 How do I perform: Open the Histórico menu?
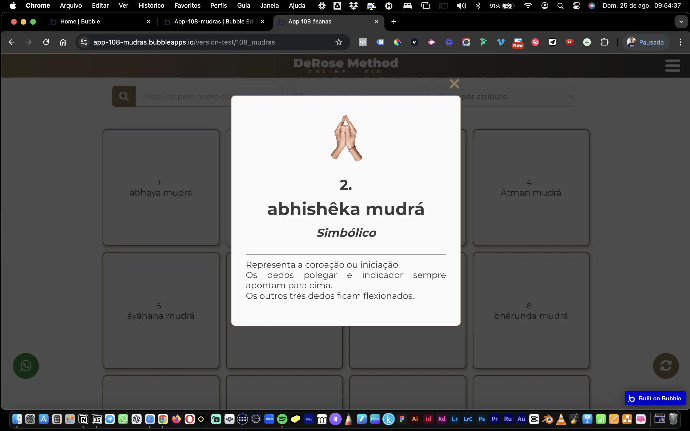click(x=151, y=6)
